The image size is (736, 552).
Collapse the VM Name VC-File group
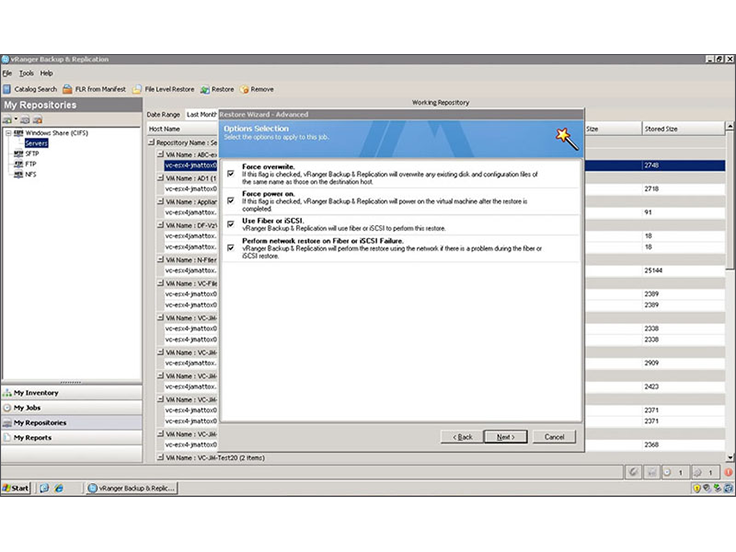pyautogui.click(x=161, y=283)
